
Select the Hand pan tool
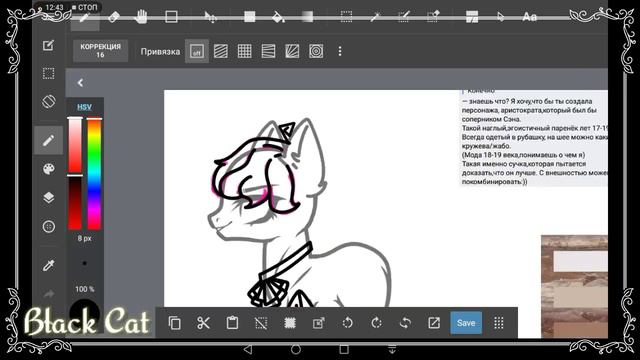[x=141, y=17]
